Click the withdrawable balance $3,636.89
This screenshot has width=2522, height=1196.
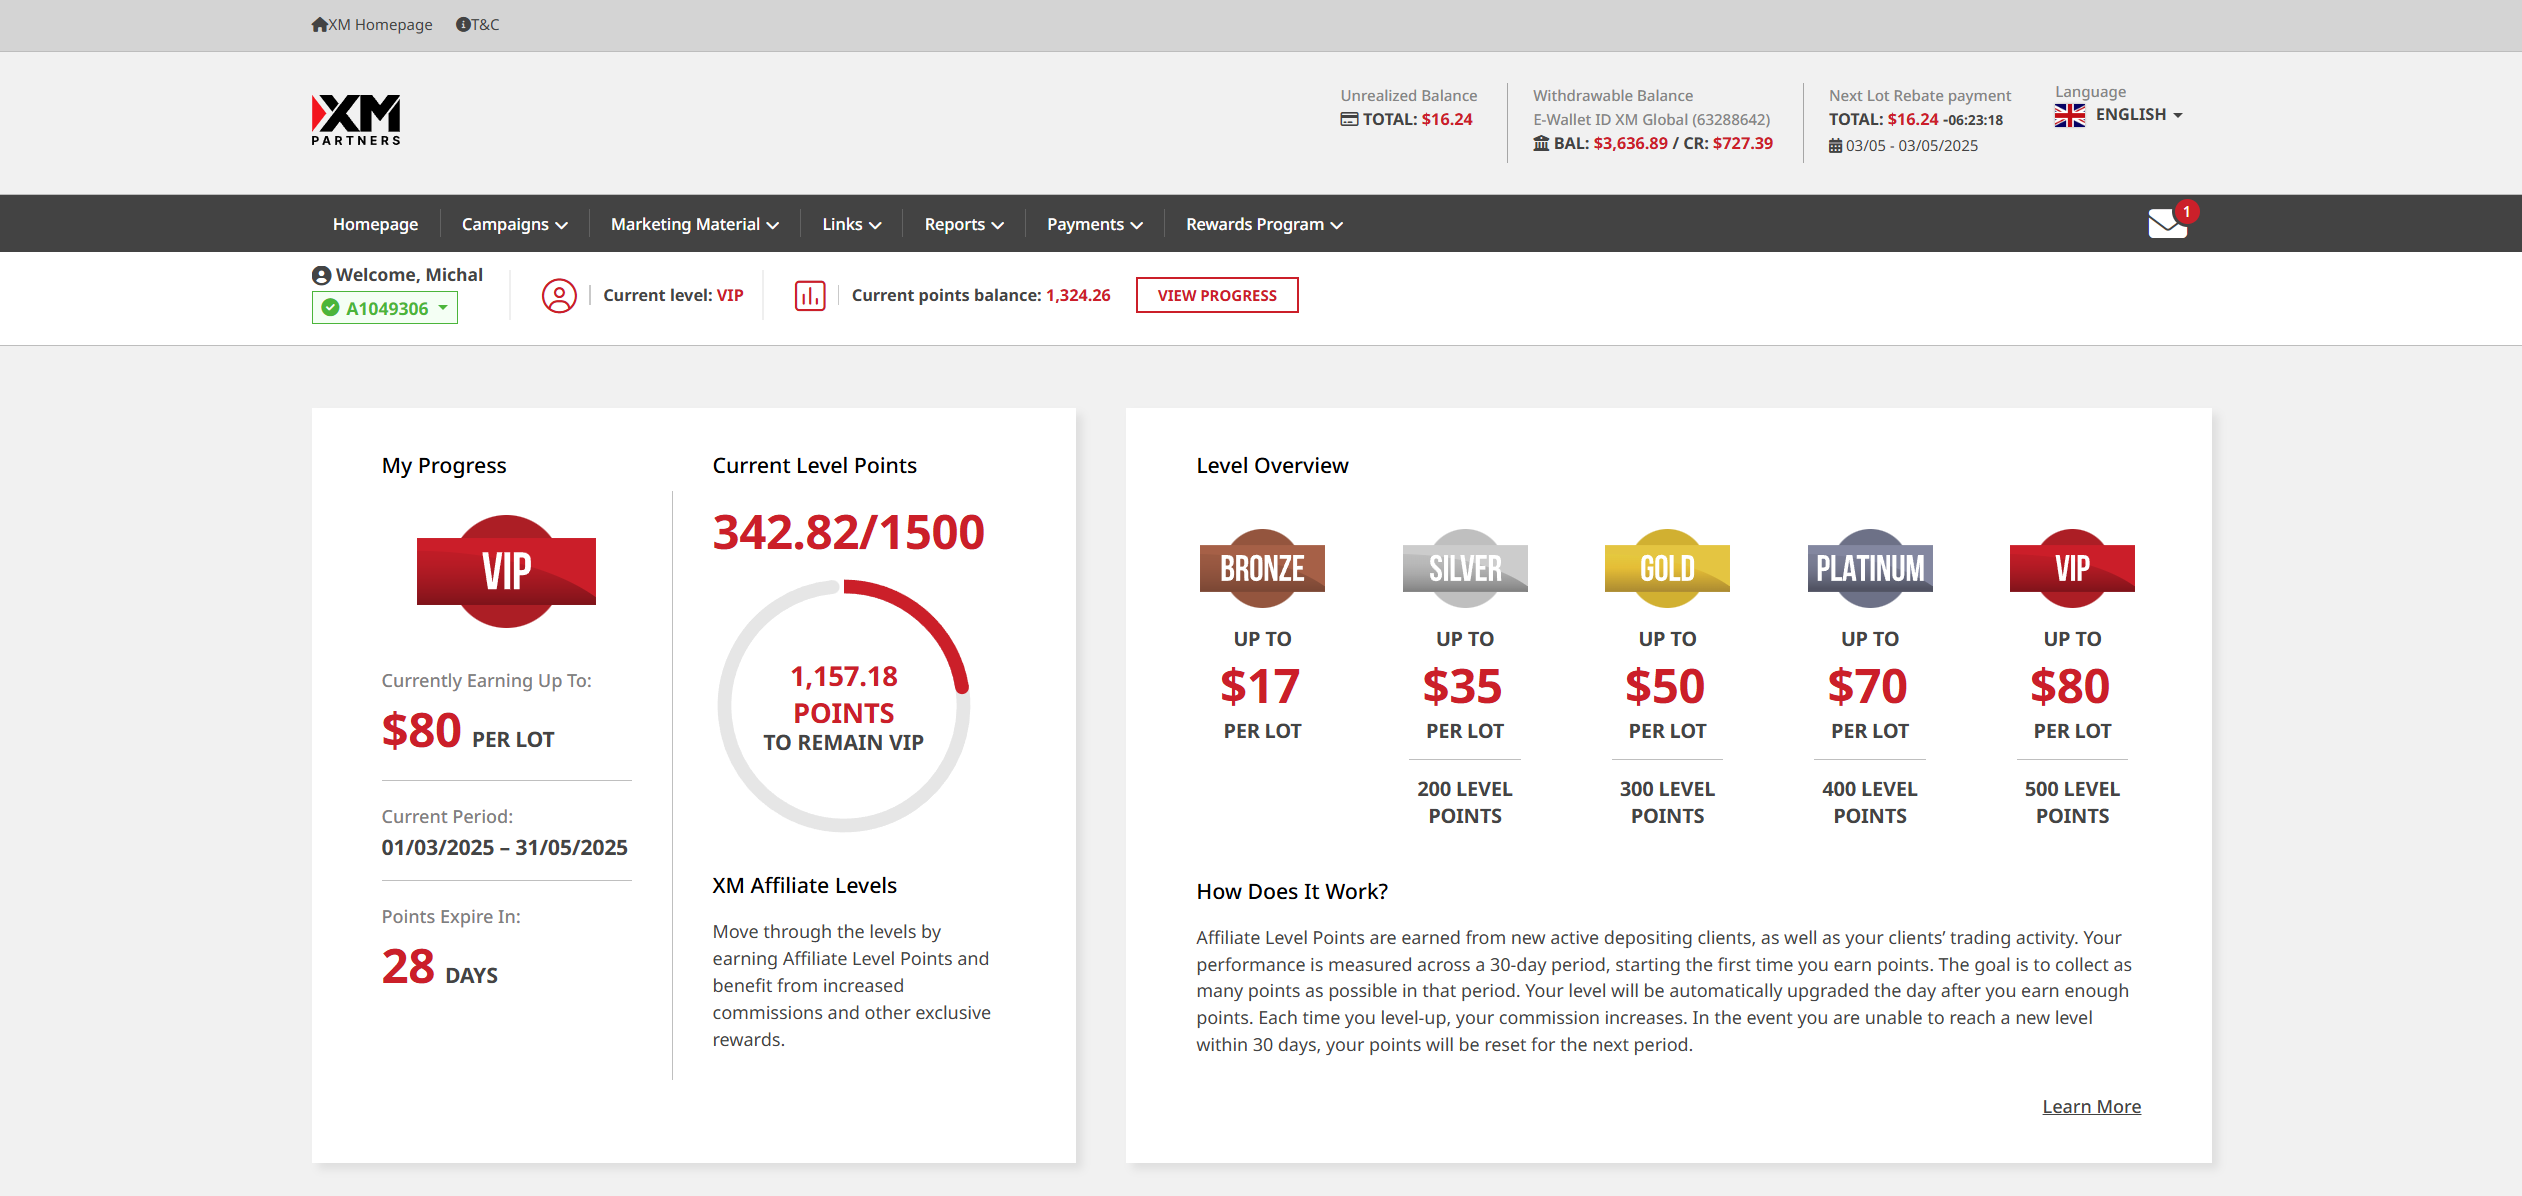(x=1630, y=143)
